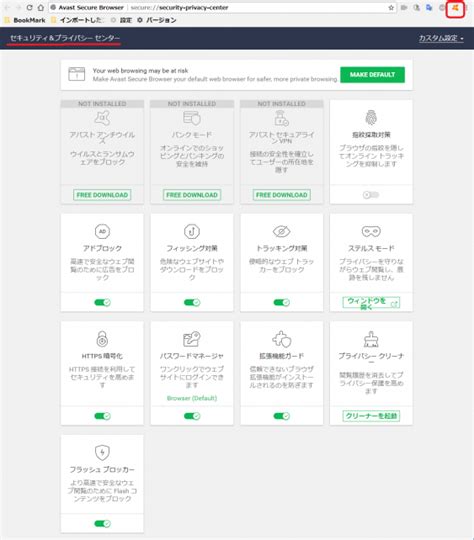The image size is (474, 540).
Task: Enable the 指紋採取対策 toggle
Action: [x=371, y=195]
